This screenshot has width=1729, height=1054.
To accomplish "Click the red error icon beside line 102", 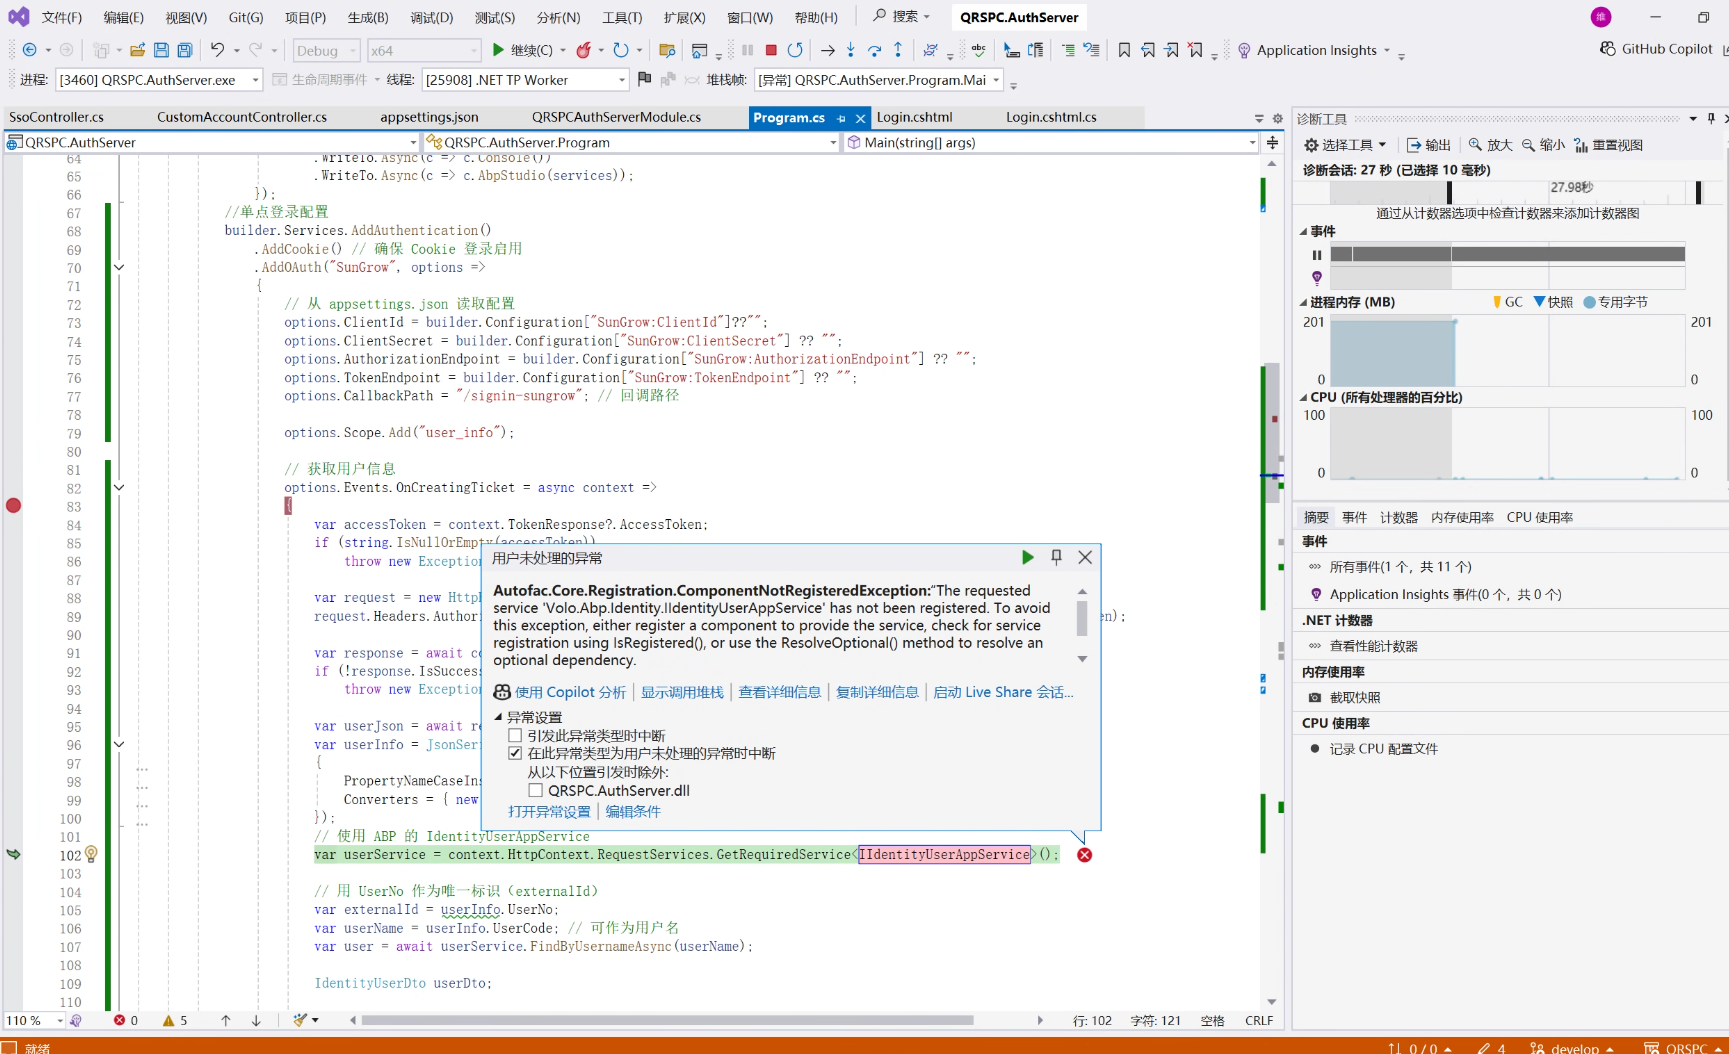I will click(x=1084, y=855).
